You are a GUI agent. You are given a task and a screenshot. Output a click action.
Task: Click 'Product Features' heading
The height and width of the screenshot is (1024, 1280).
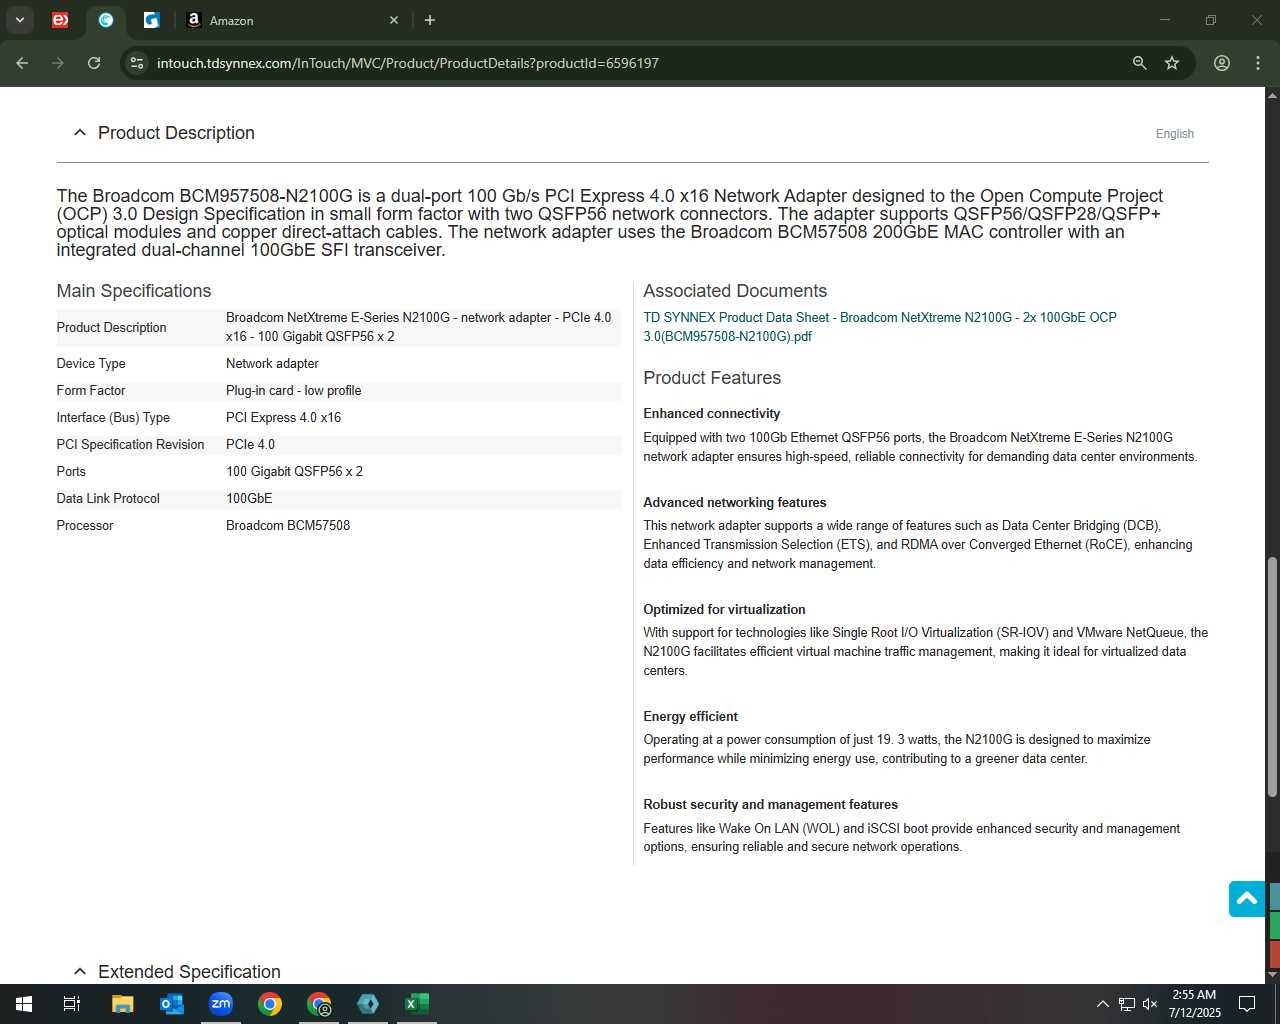[712, 378]
